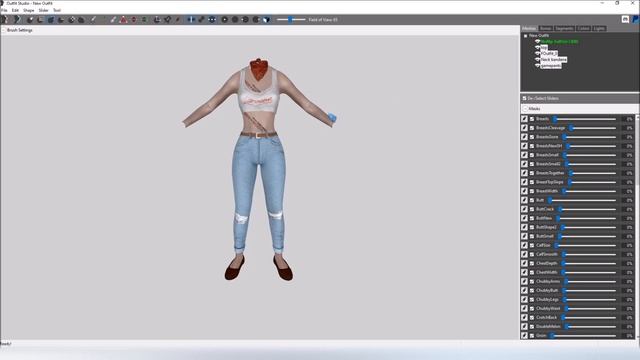The width and height of the screenshot is (640, 360).
Task: Toggle the De-/Select Sliders checkbox
Action: click(x=524, y=98)
